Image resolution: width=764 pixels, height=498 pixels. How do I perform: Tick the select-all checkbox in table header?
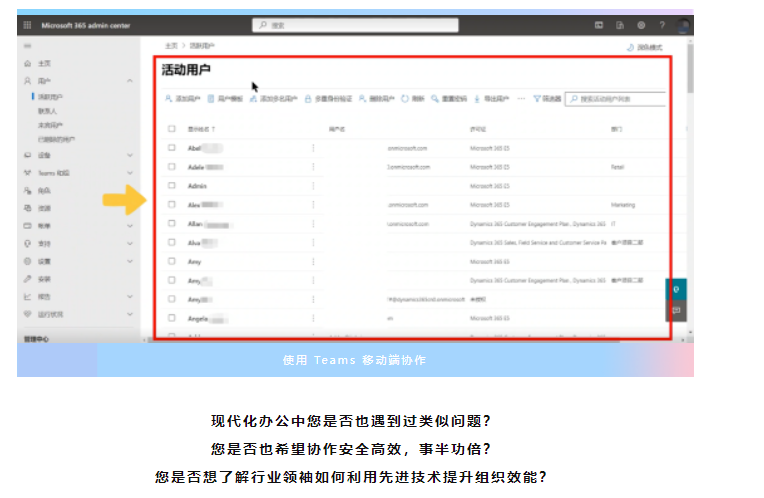pos(172,129)
